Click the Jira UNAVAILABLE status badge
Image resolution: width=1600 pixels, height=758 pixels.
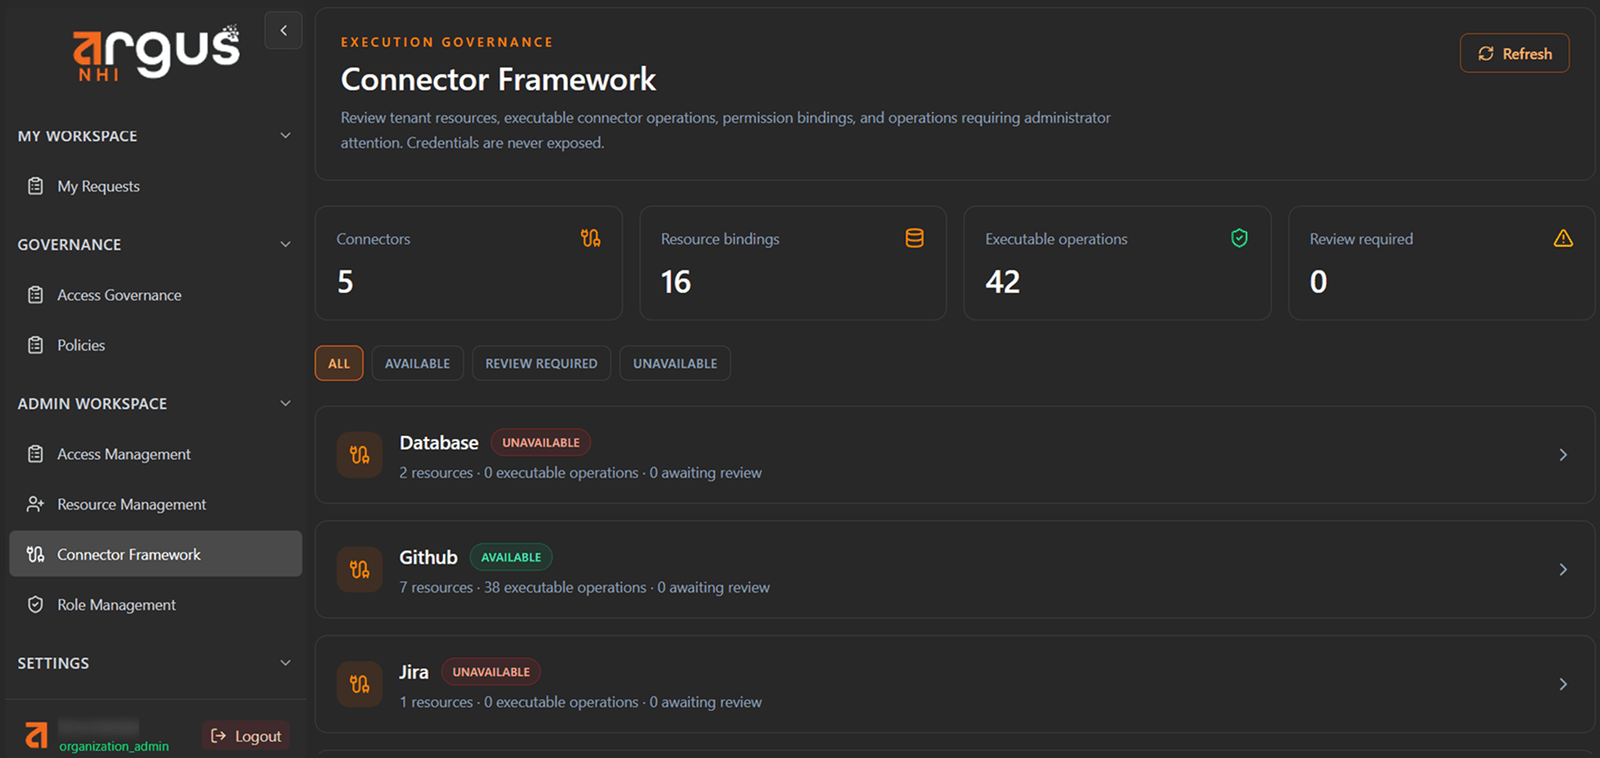[491, 672]
